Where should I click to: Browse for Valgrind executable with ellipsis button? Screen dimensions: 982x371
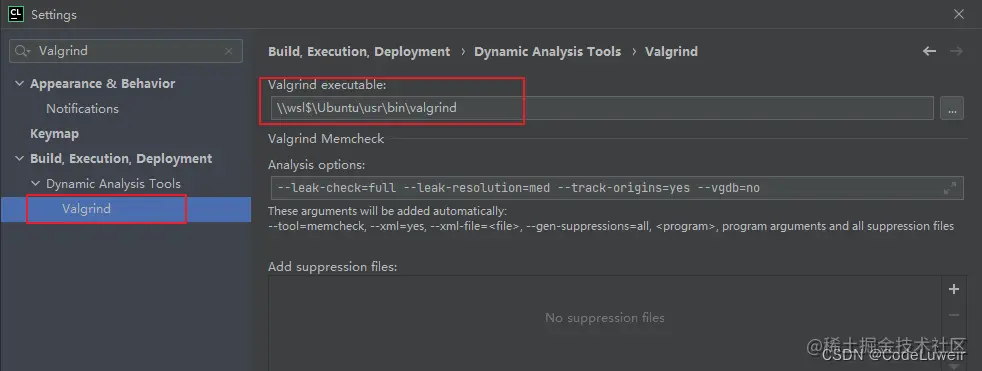pyautogui.click(x=952, y=108)
